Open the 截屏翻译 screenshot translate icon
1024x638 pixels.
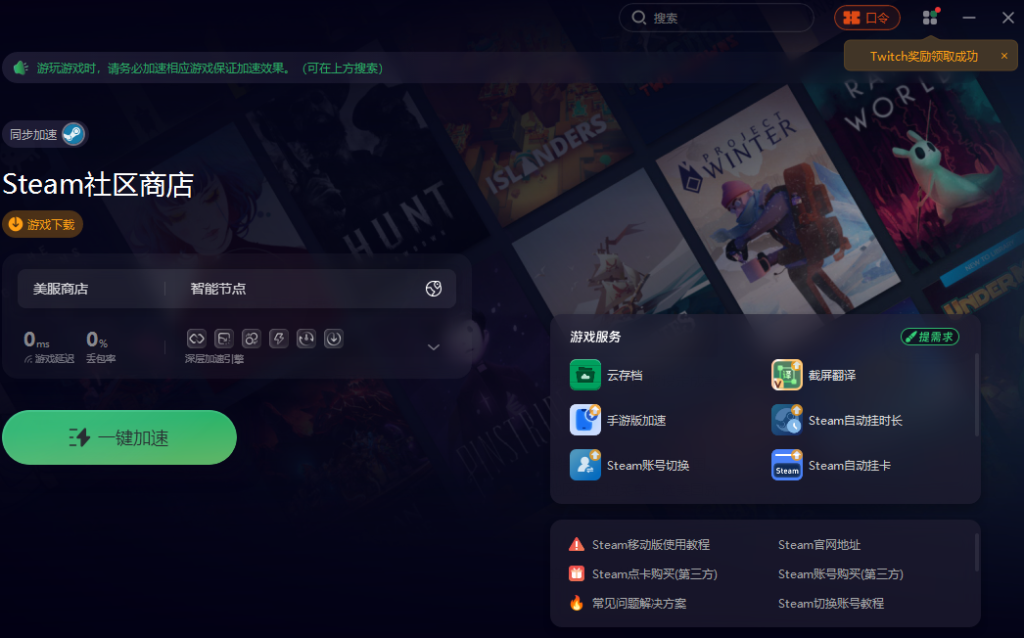[787, 375]
